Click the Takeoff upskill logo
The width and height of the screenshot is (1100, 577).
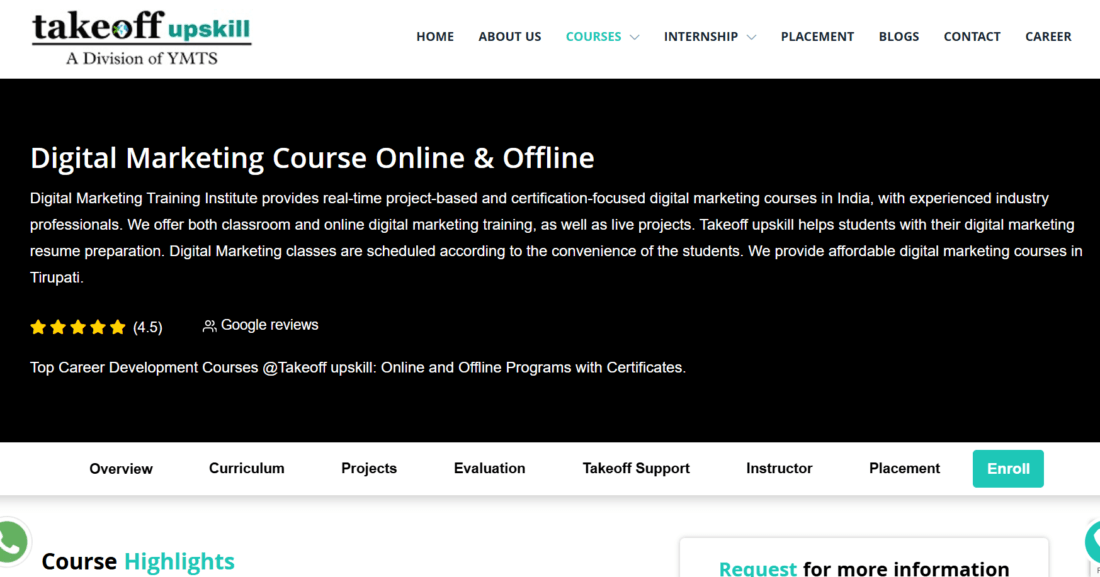pyautogui.click(x=141, y=38)
